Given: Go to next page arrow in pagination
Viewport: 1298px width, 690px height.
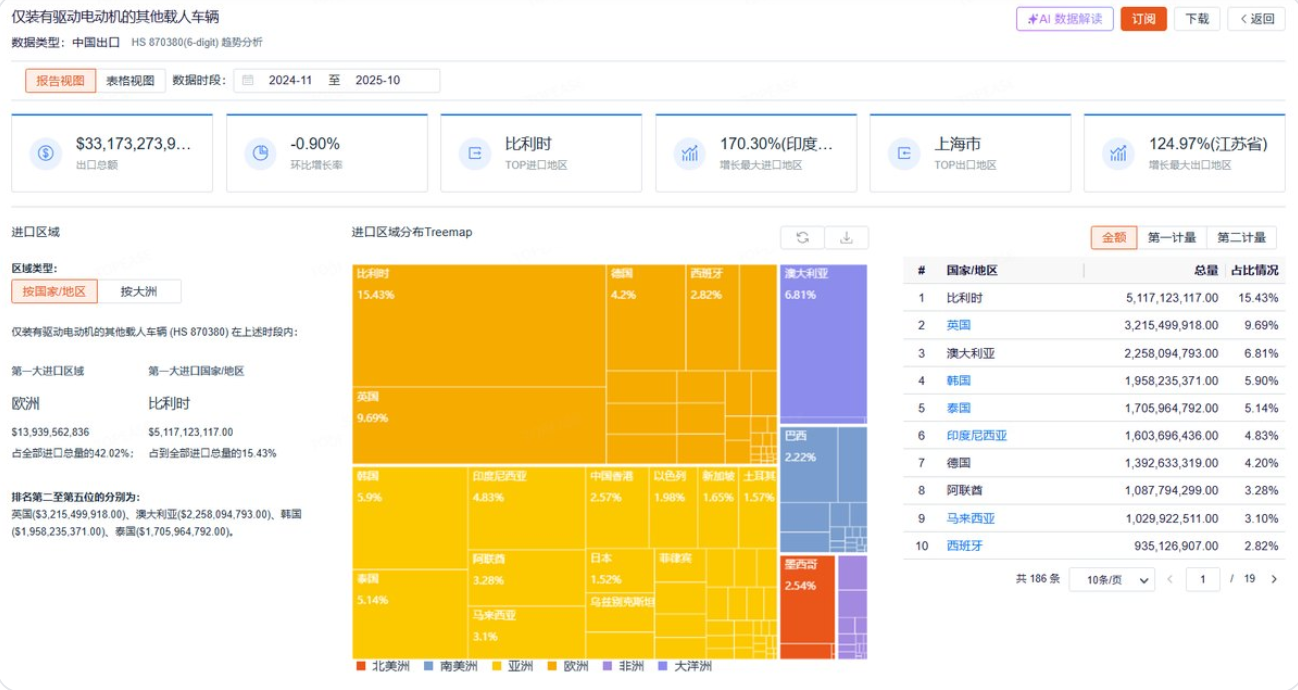Looking at the screenshot, I should (1274, 579).
